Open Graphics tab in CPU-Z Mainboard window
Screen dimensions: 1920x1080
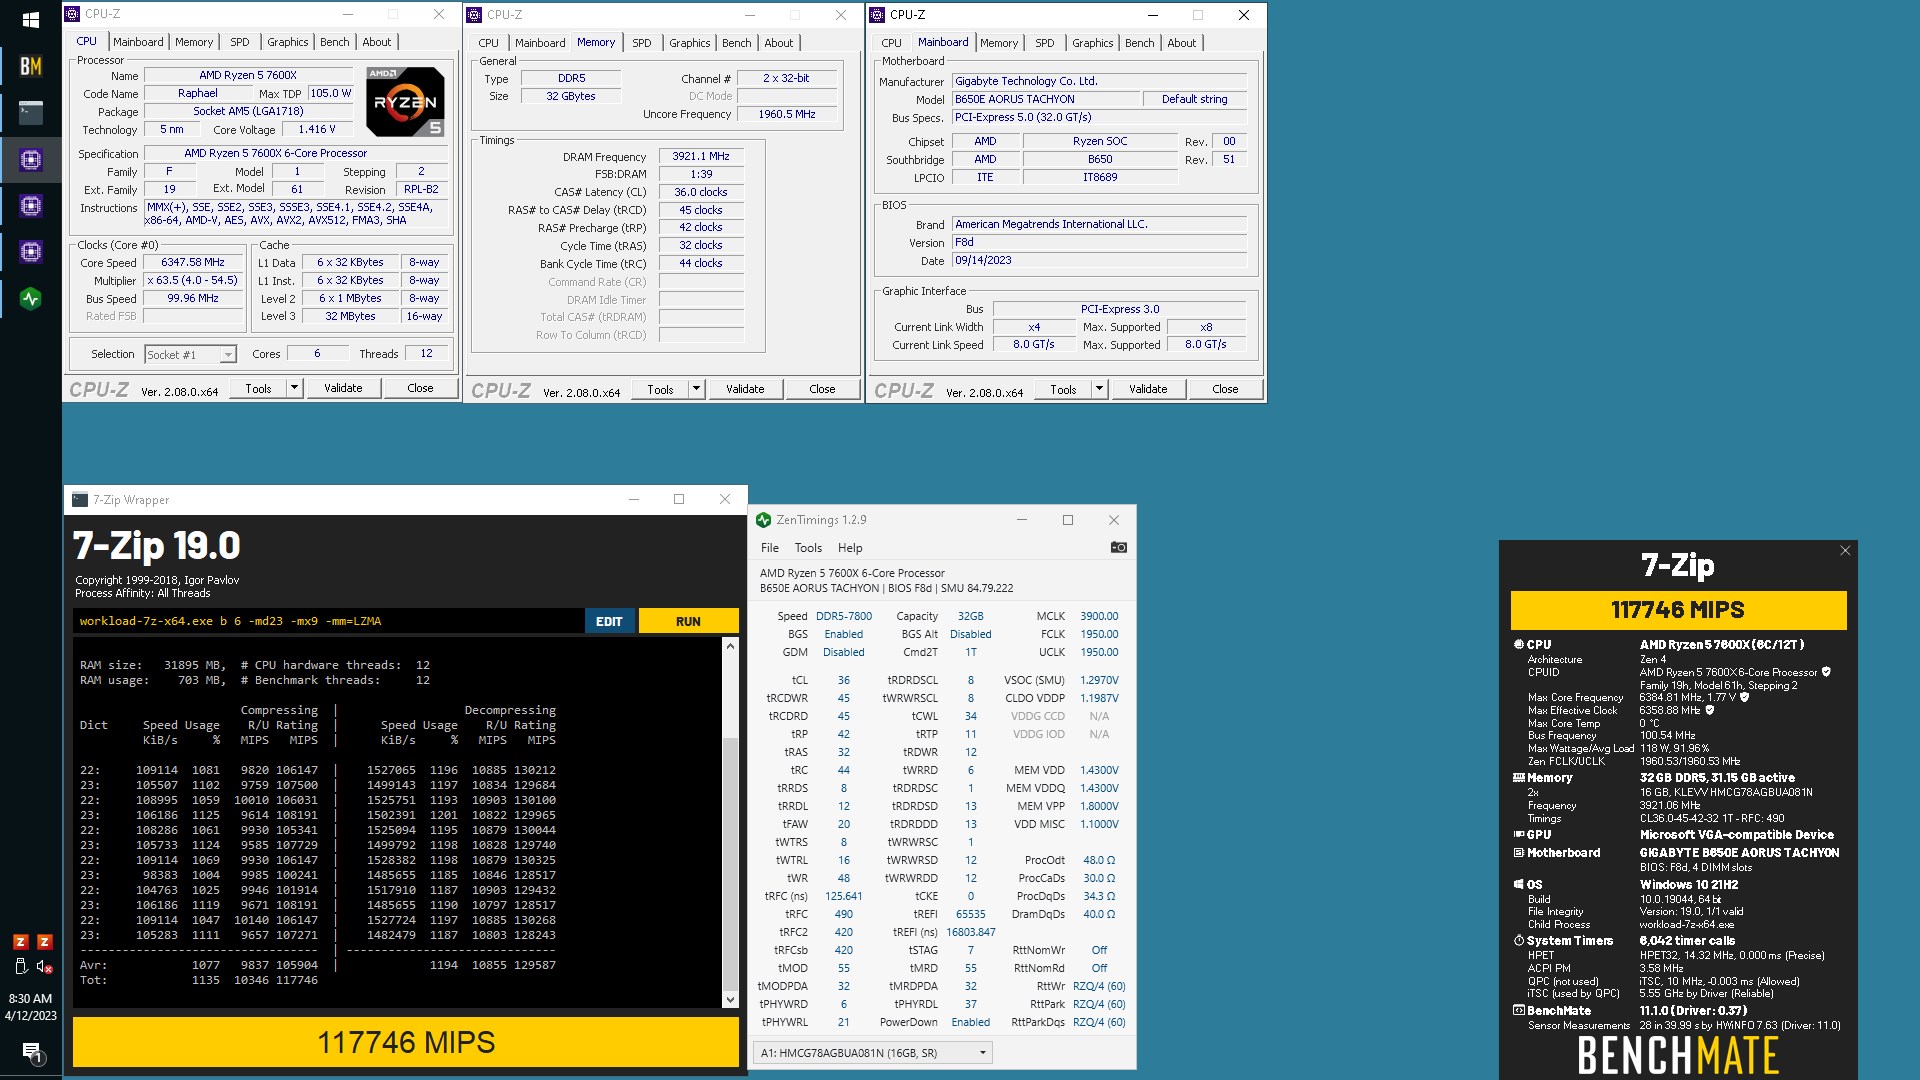pos(1092,43)
